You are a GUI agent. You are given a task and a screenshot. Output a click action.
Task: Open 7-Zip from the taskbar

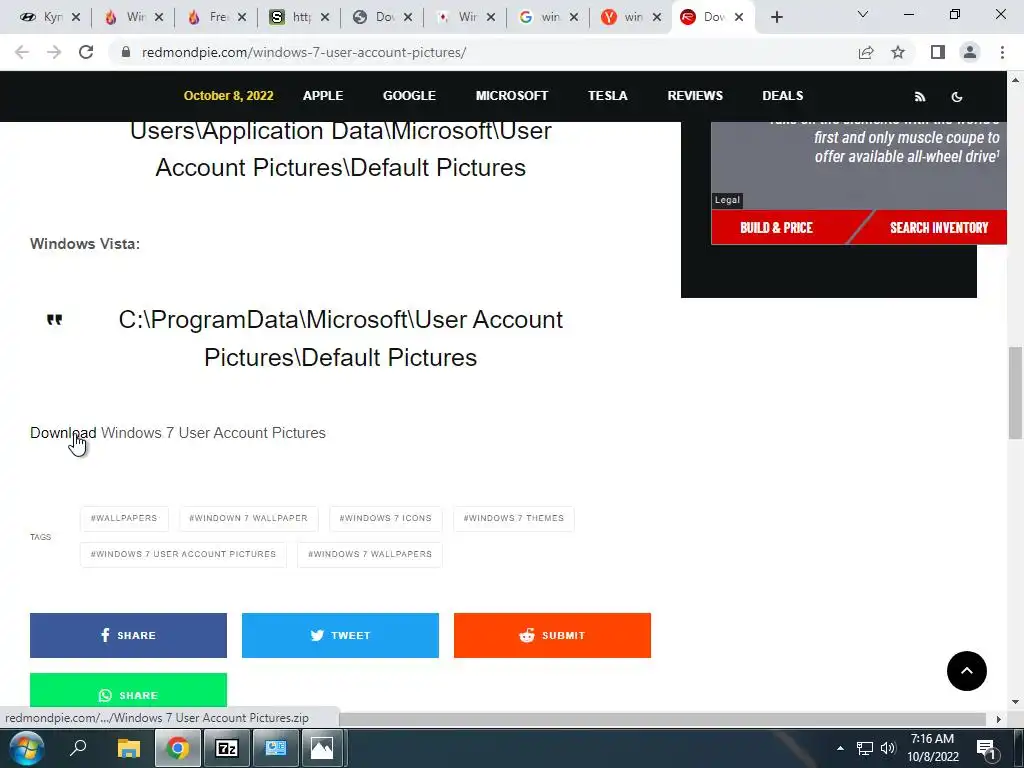coord(227,748)
